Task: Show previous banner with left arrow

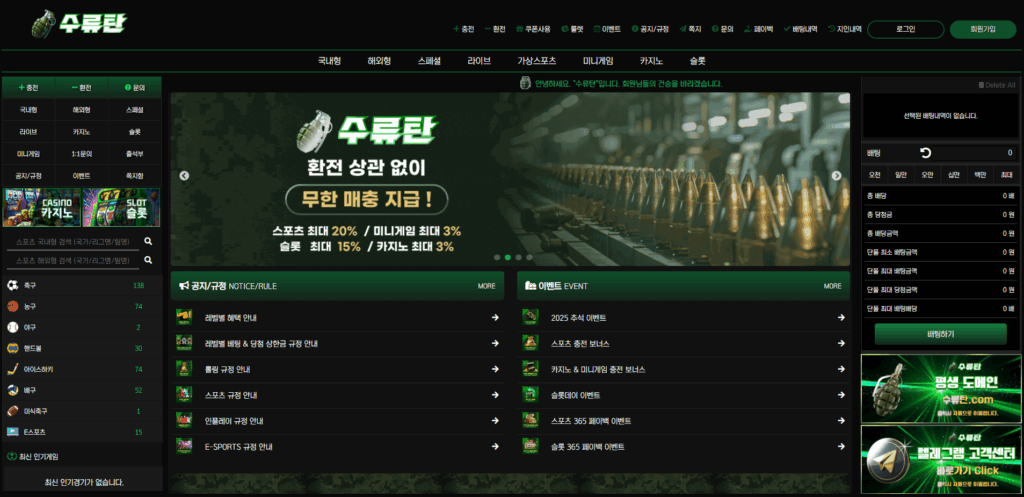Action: coord(184,176)
